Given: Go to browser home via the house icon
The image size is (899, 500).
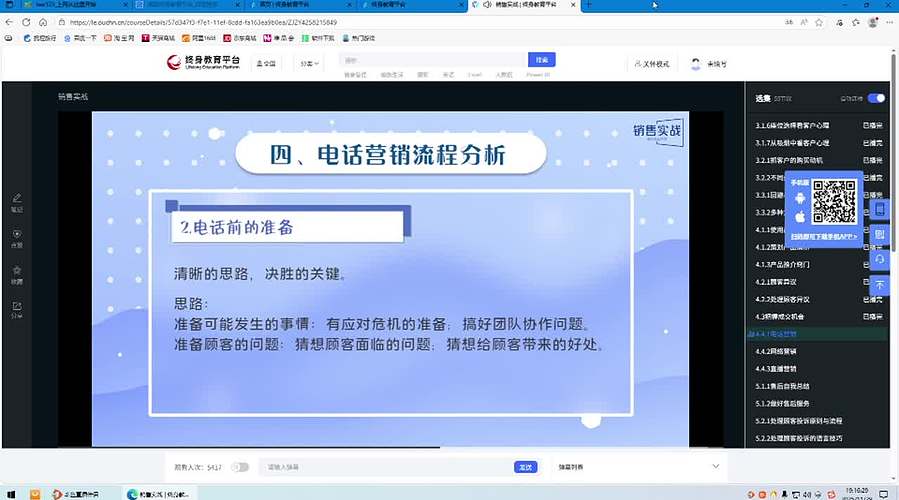Looking at the screenshot, I should click(43, 22).
